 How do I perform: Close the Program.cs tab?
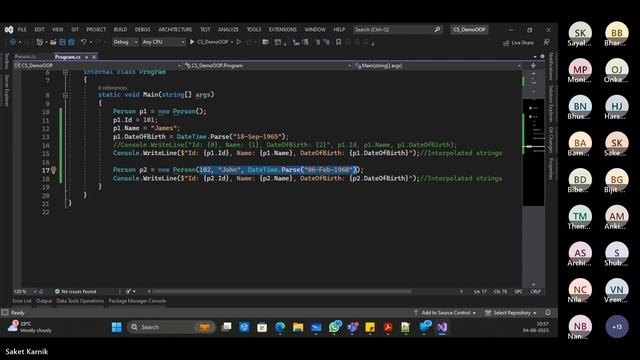pyautogui.click(x=94, y=57)
